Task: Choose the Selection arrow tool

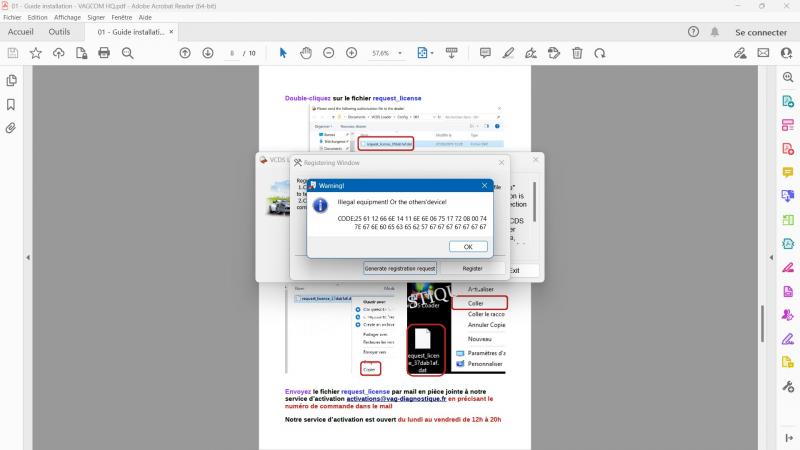Action: point(283,53)
